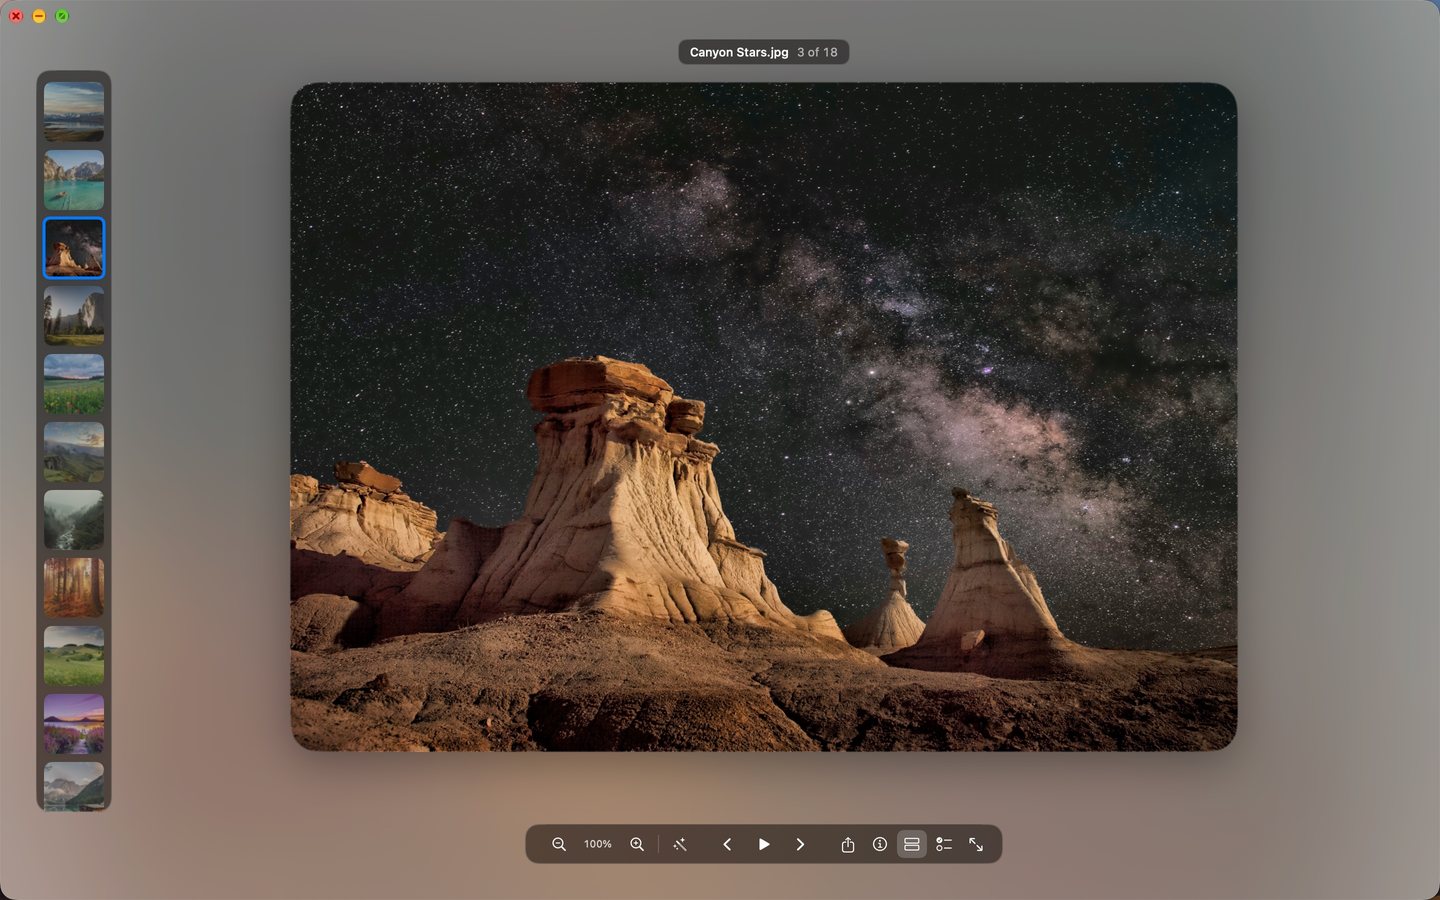Click the Canyon Stars.jpg title label
Viewport: 1440px width, 900px height.
pos(739,52)
